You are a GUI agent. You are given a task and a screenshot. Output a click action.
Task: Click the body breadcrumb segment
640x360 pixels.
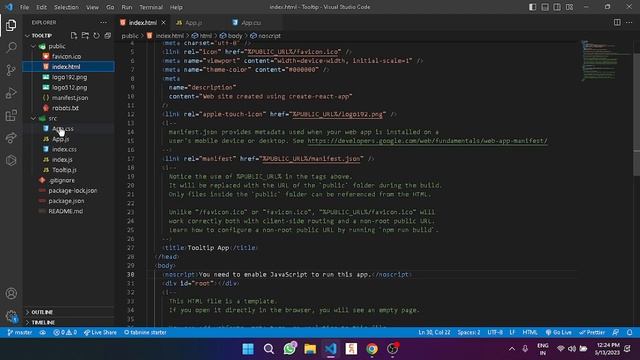[231, 36]
